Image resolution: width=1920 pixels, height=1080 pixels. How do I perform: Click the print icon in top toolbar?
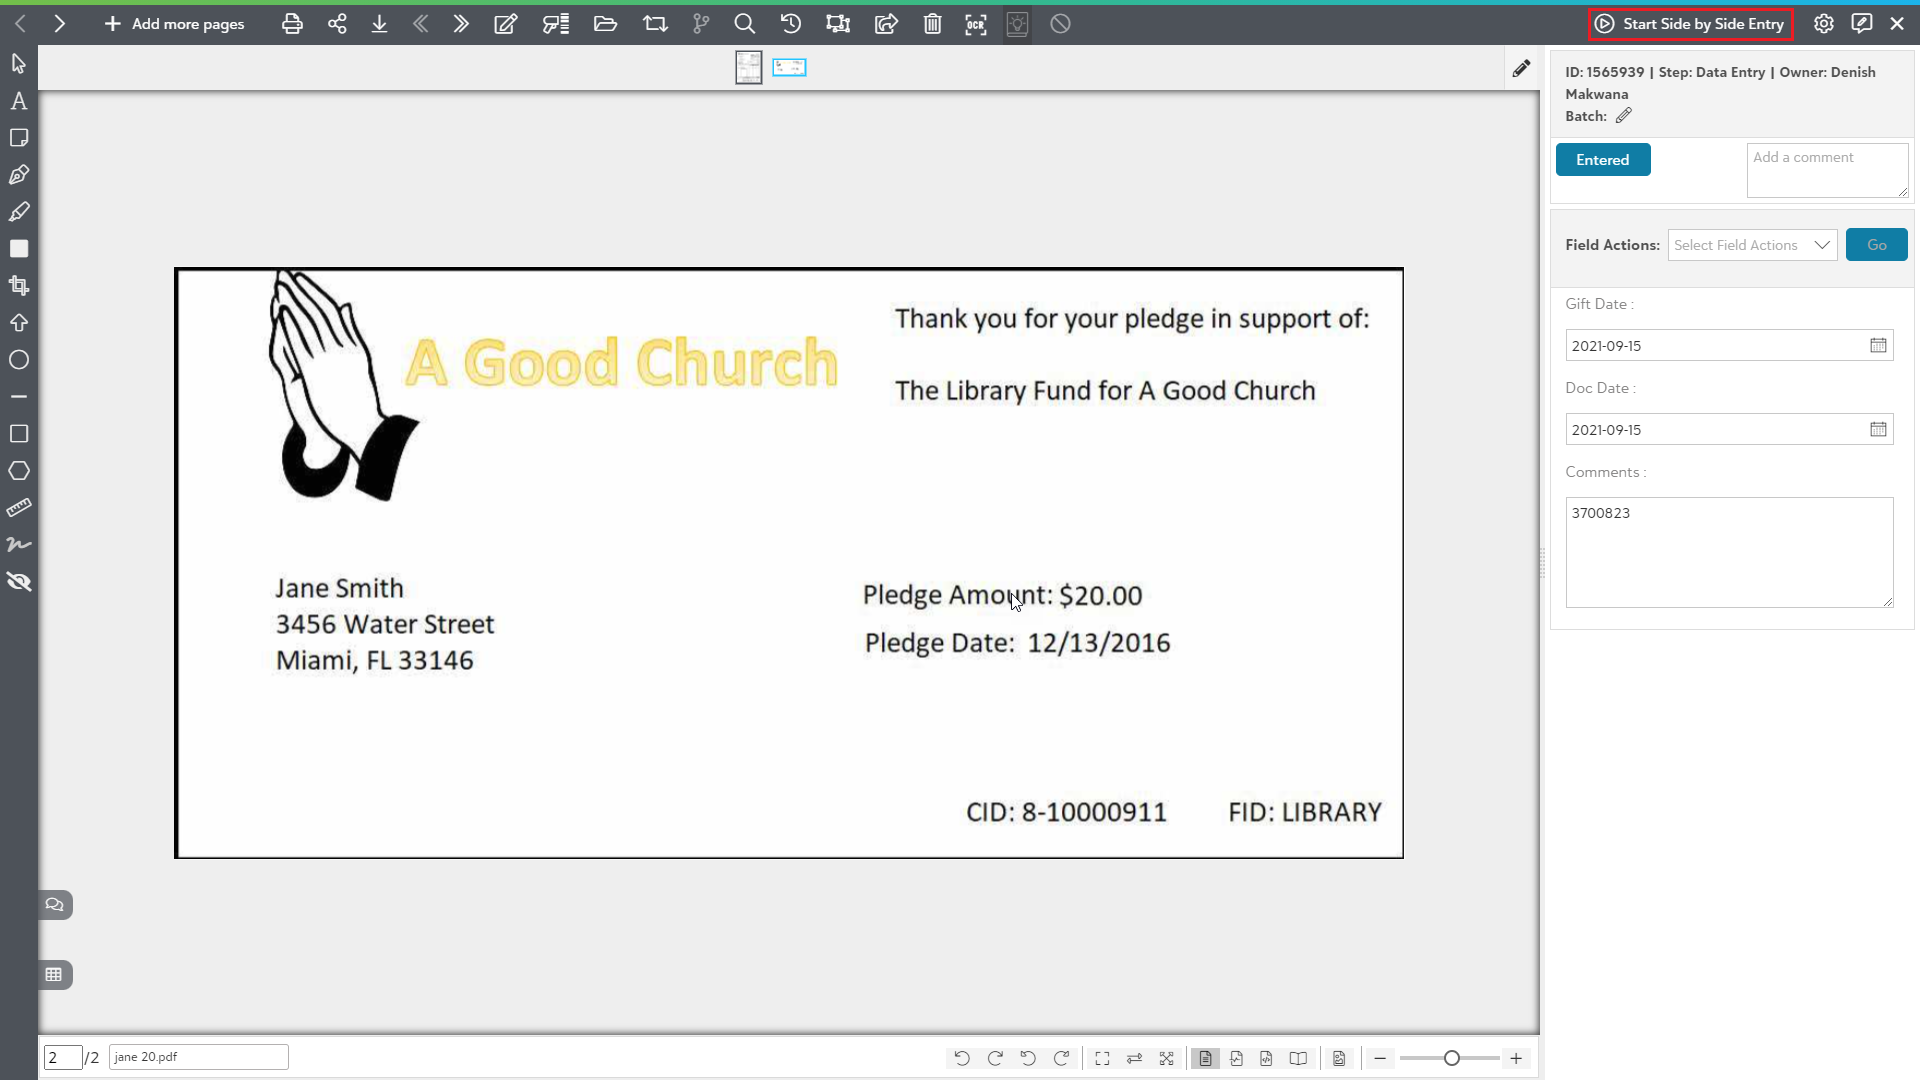point(292,24)
